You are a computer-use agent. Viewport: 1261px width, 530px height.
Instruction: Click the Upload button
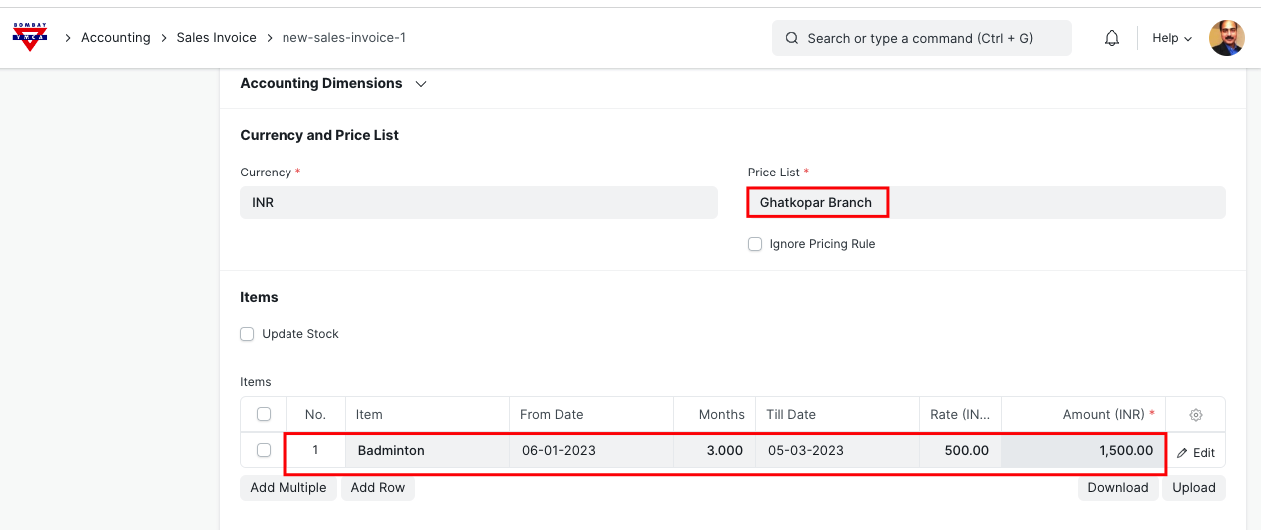1193,488
